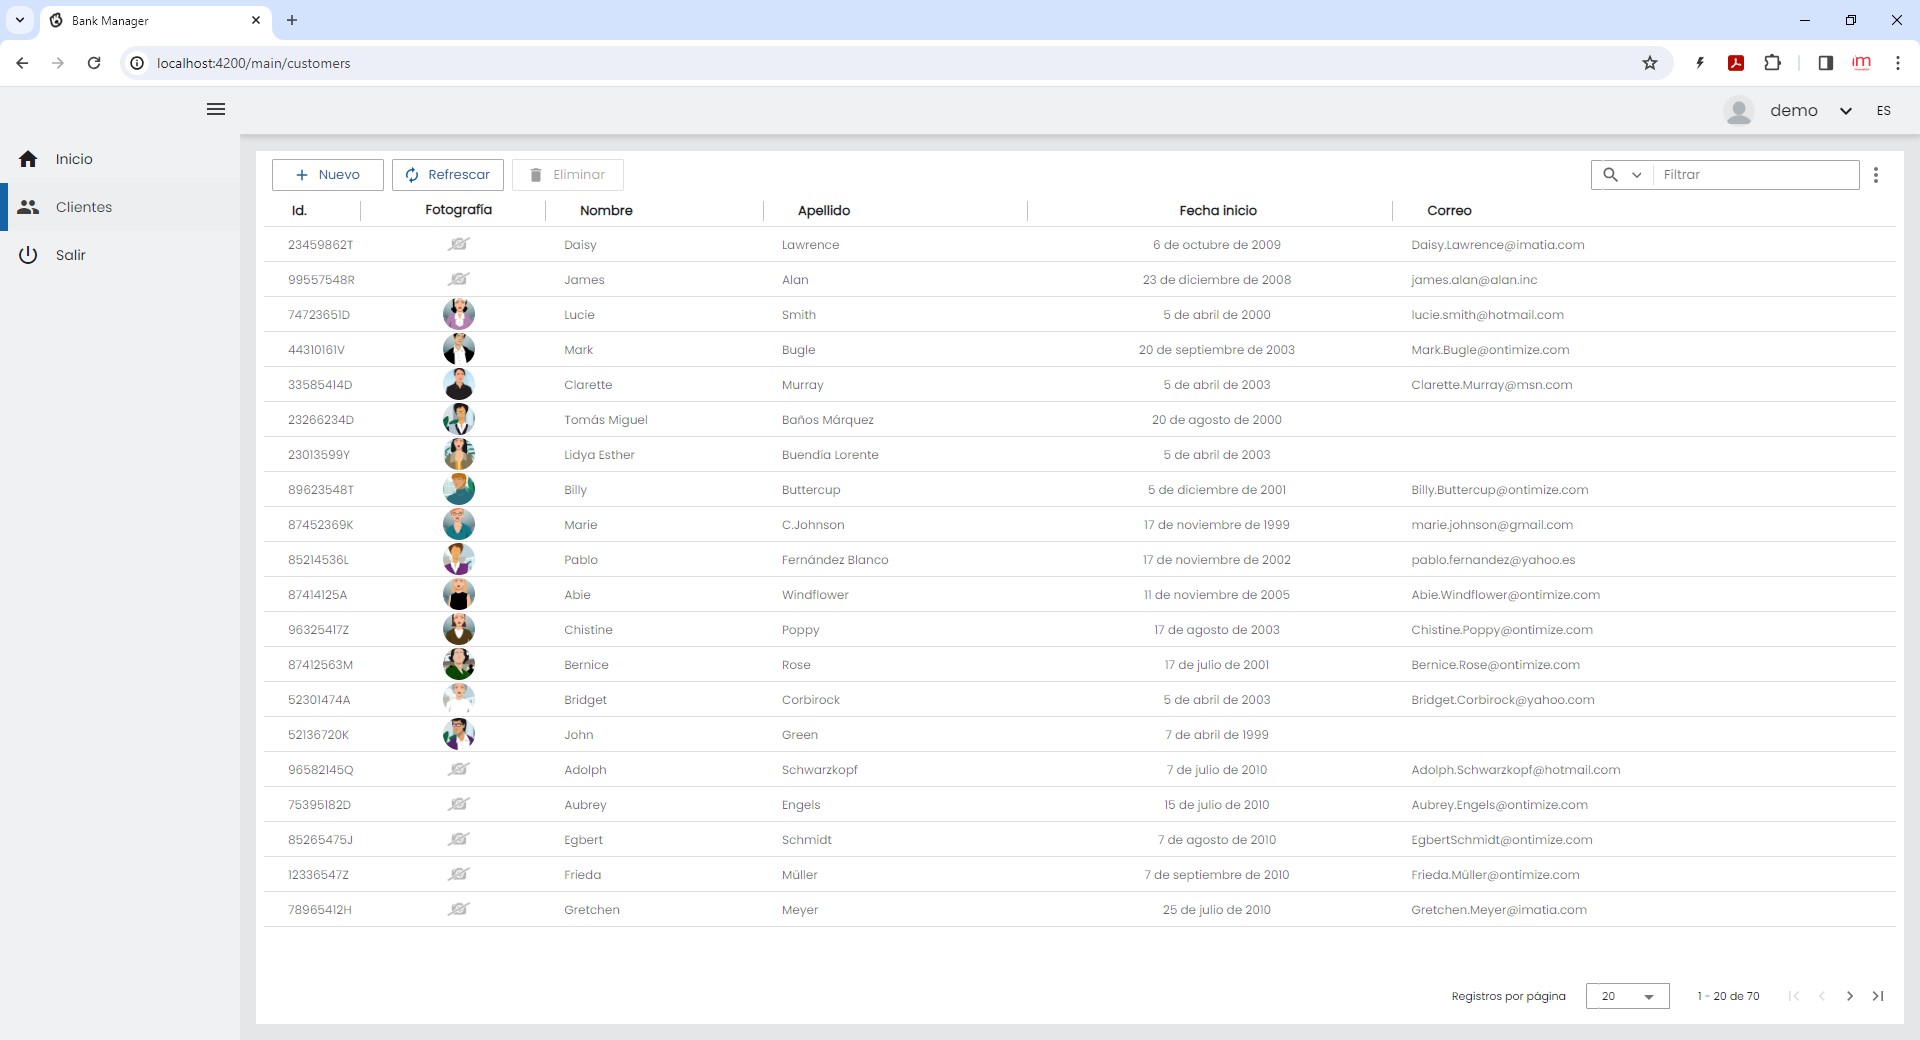1920x1040 pixels.
Task: Open Lucie Smith's photo thumbnail
Action: point(459,314)
